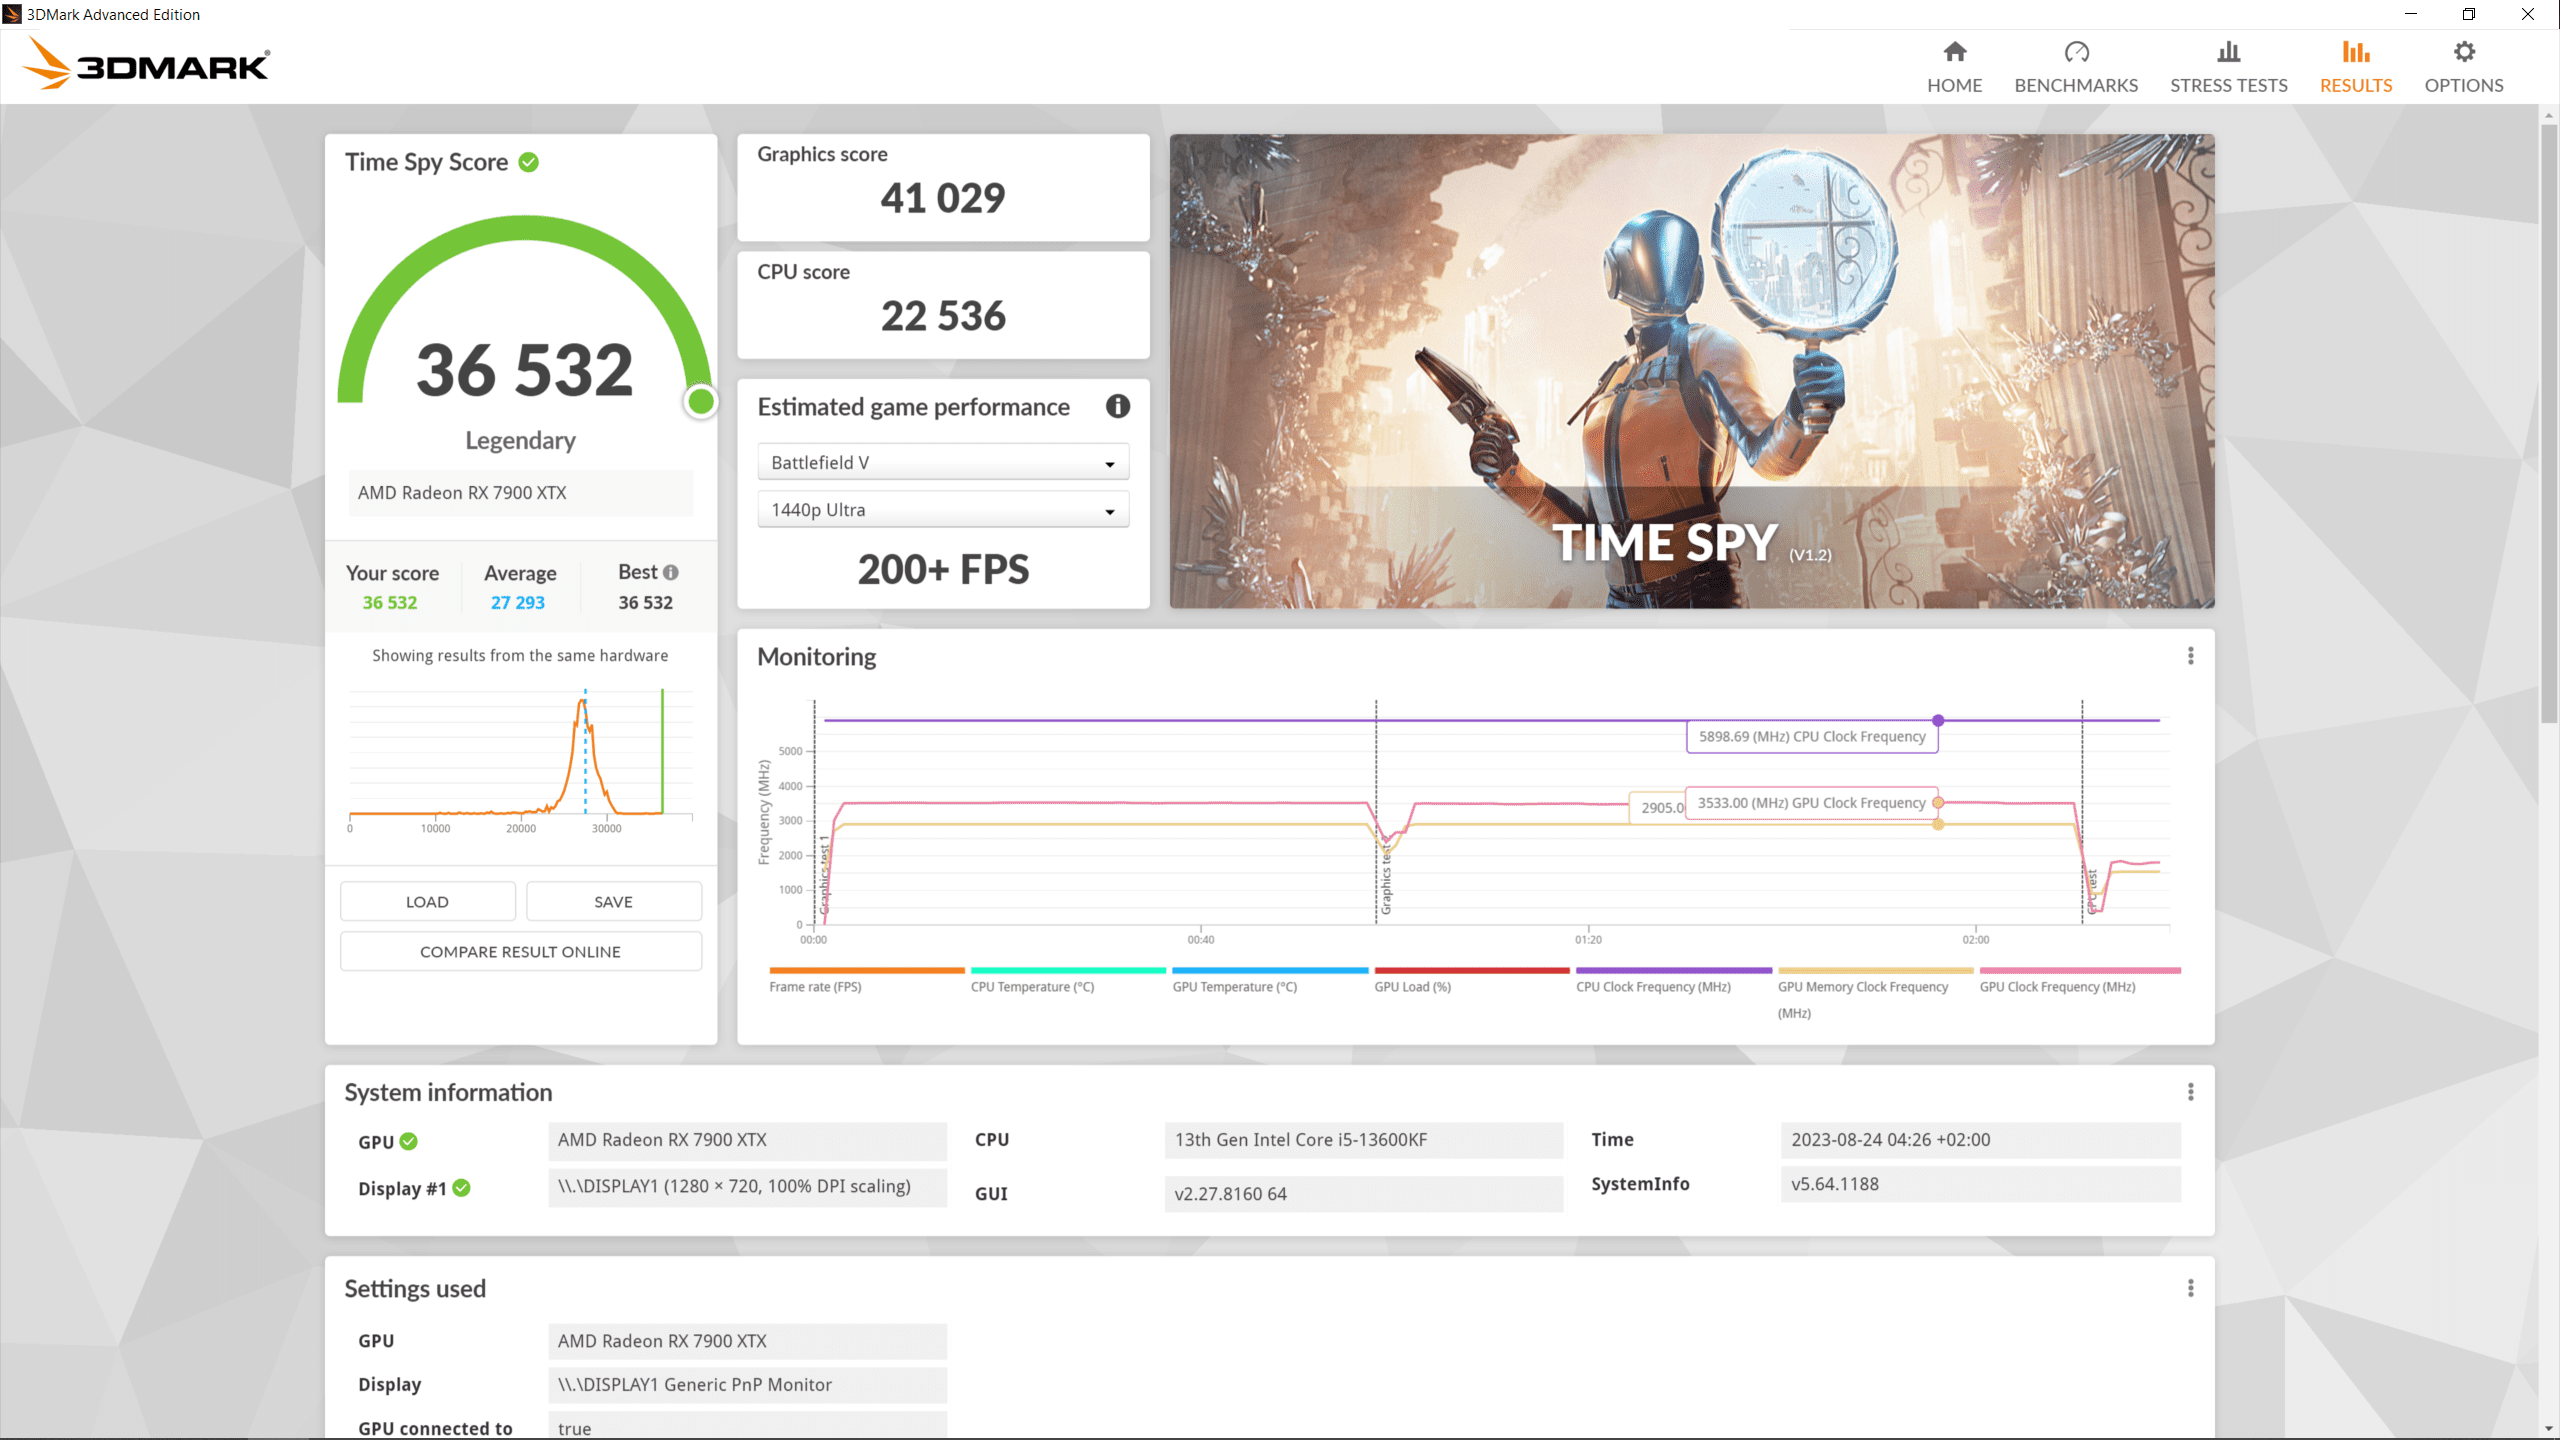Viewport: 2560px width, 1440px height.
Task: Click the Home house icon
Action: pyautogui.click(x=1954, y=52)
